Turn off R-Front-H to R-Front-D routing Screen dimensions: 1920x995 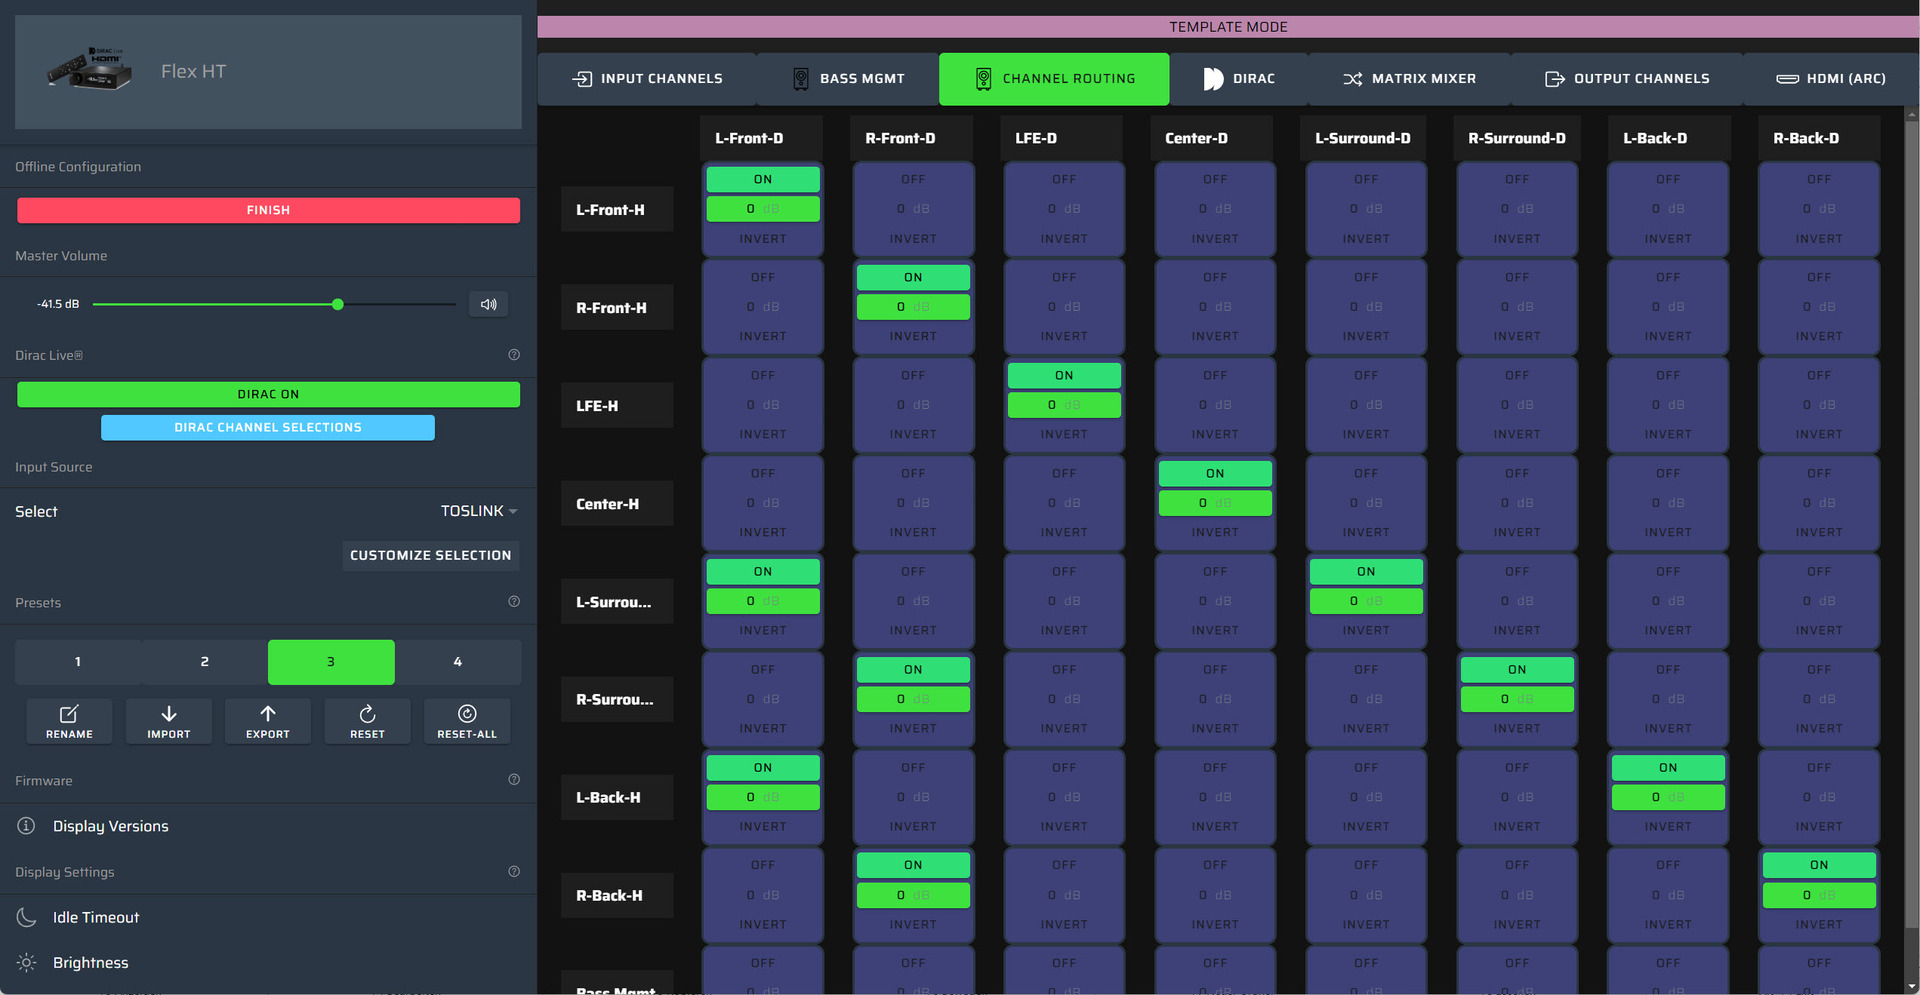(x=913, y=277)
